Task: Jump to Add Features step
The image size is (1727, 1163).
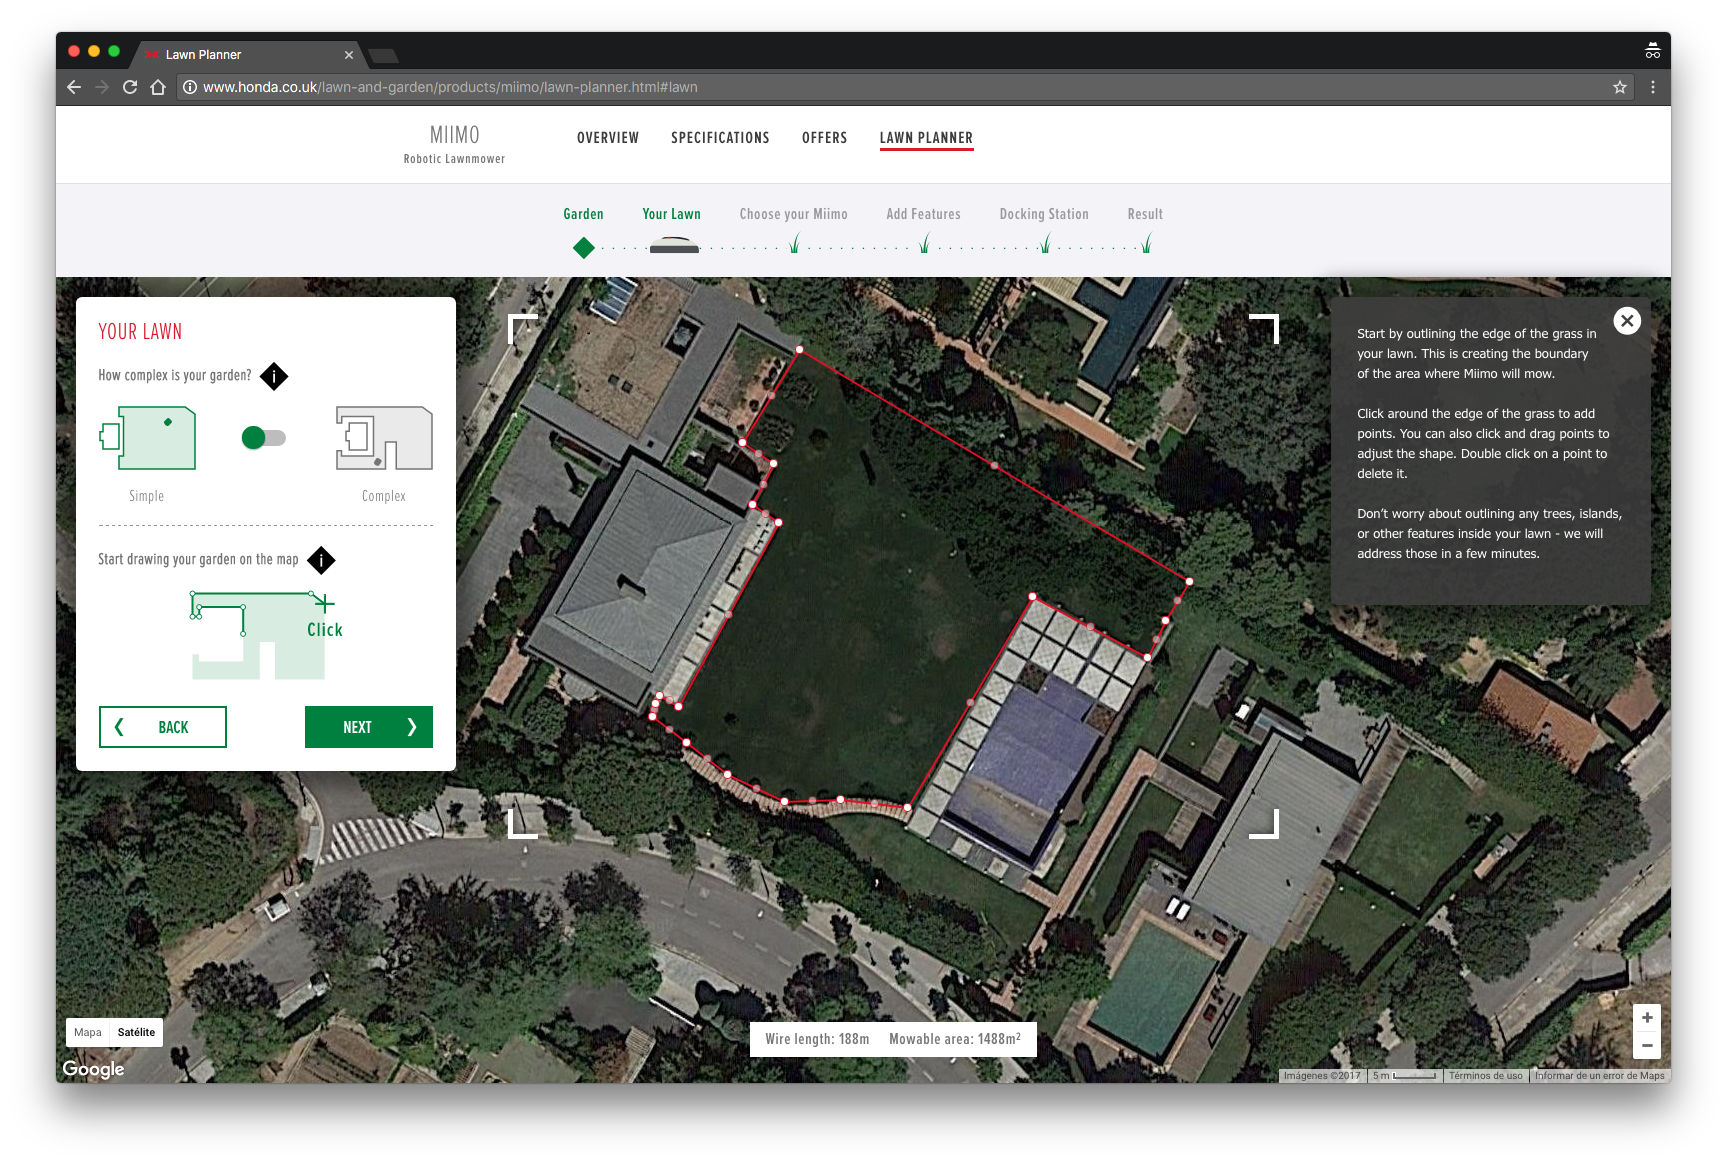Action: pyautogui.click(x=923, y=214)
